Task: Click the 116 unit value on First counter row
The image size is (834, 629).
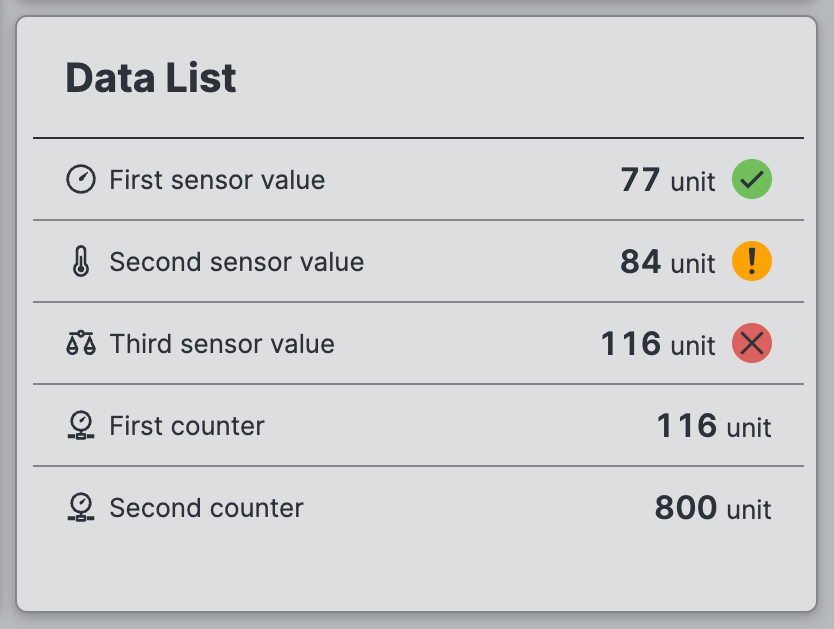Action: pyautogui.click(x=714, y=427)
